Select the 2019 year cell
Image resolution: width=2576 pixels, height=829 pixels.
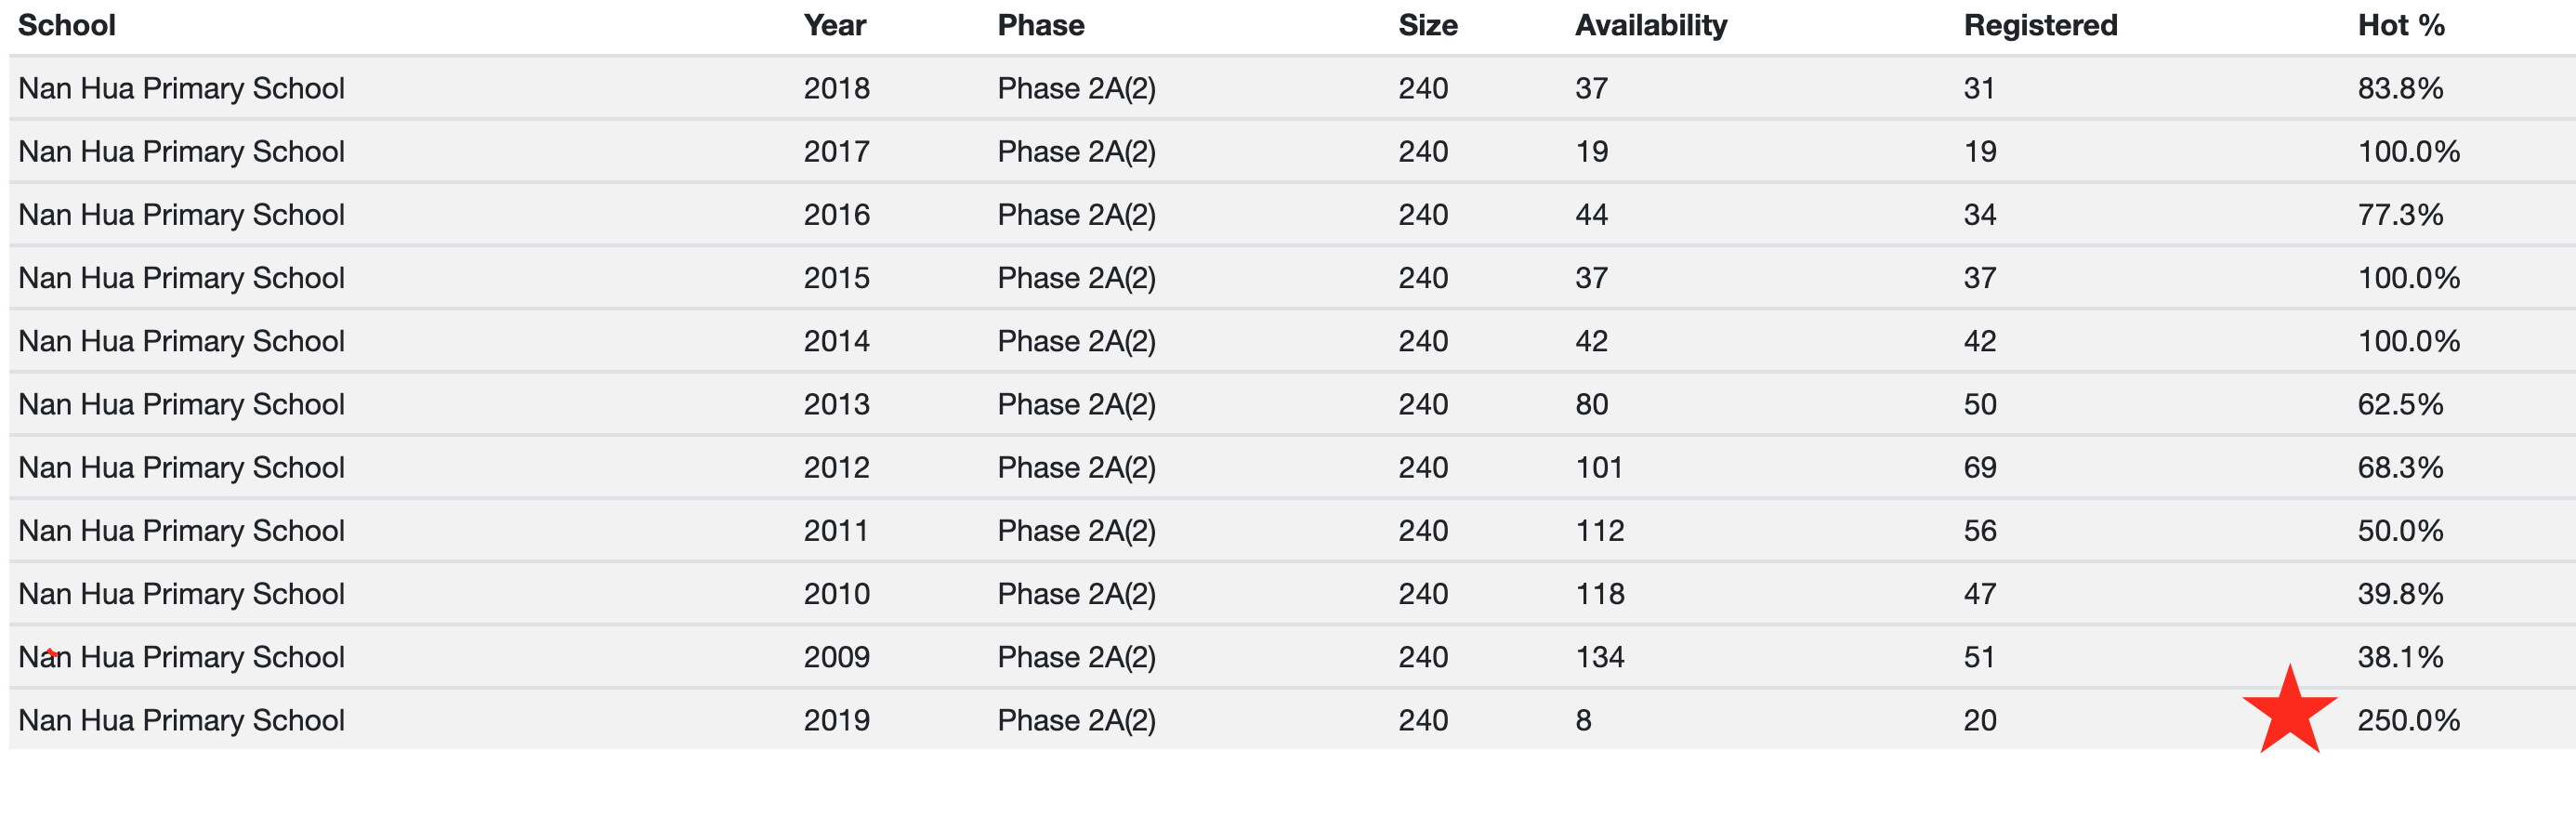(x=836, y=721)
